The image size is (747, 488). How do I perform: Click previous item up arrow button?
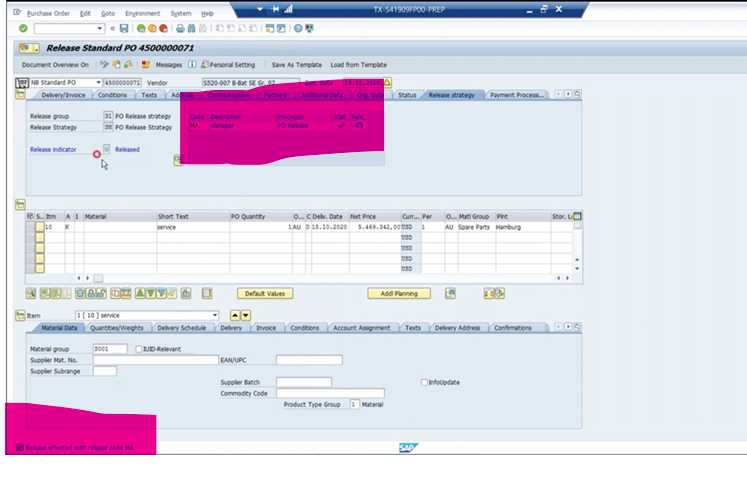pyautogui.click(x=235, y=315)
